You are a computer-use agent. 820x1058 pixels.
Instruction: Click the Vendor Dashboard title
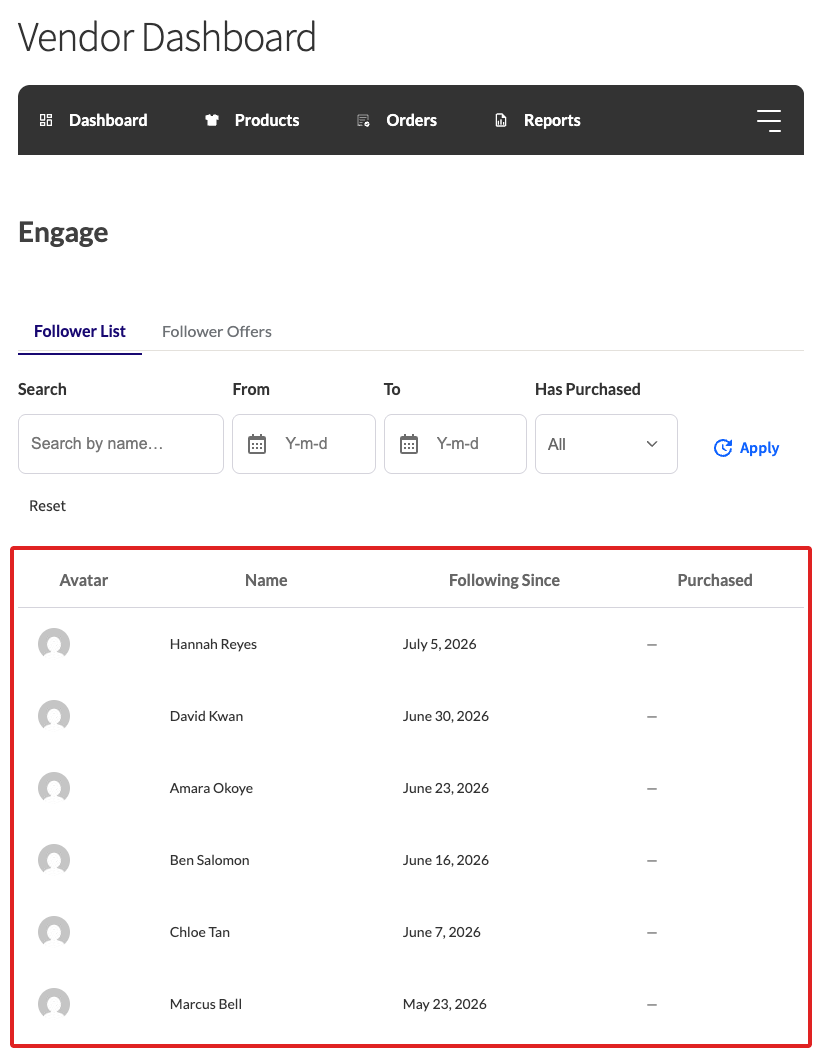[x=167, y=37]
